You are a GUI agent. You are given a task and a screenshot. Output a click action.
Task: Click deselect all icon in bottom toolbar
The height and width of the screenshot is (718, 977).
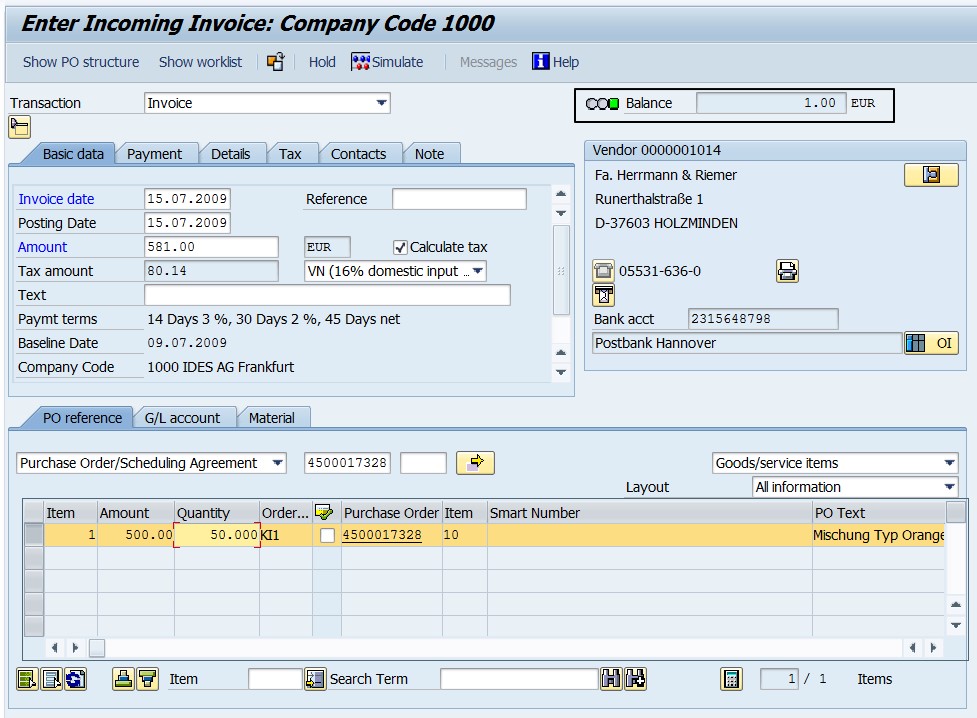pos(51,679)
